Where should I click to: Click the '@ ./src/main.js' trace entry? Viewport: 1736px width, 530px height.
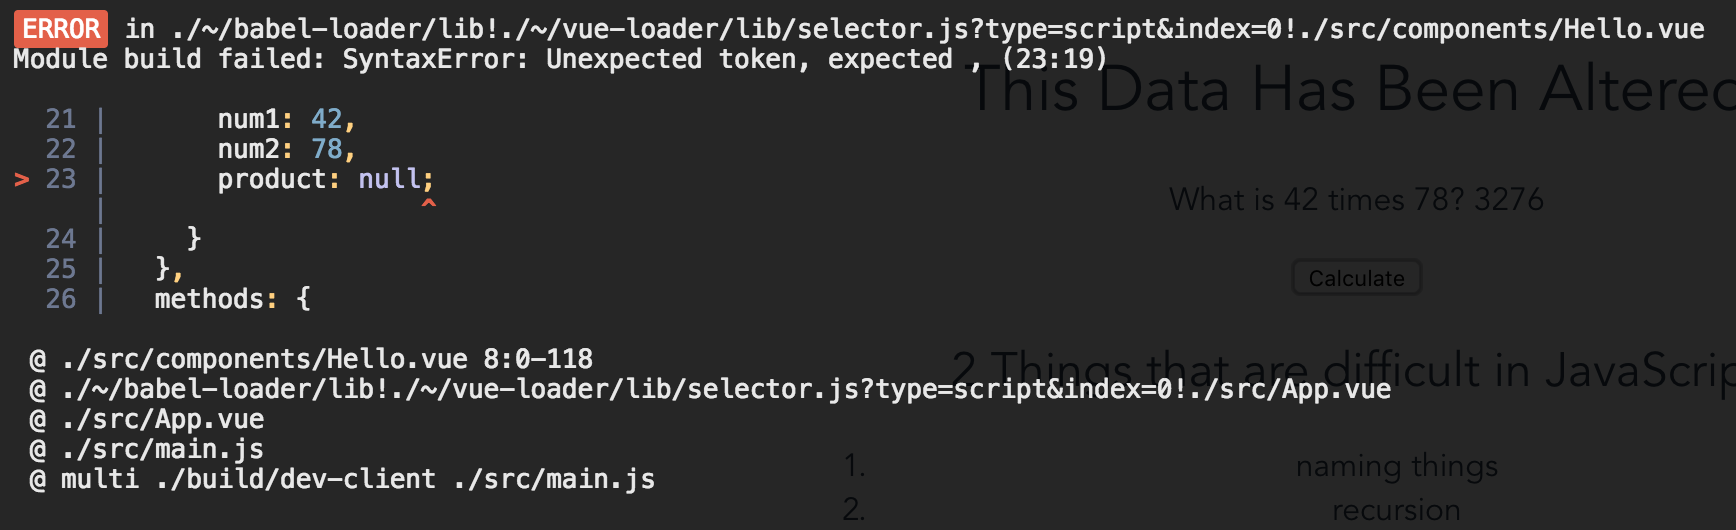click(x=162, y=449)
